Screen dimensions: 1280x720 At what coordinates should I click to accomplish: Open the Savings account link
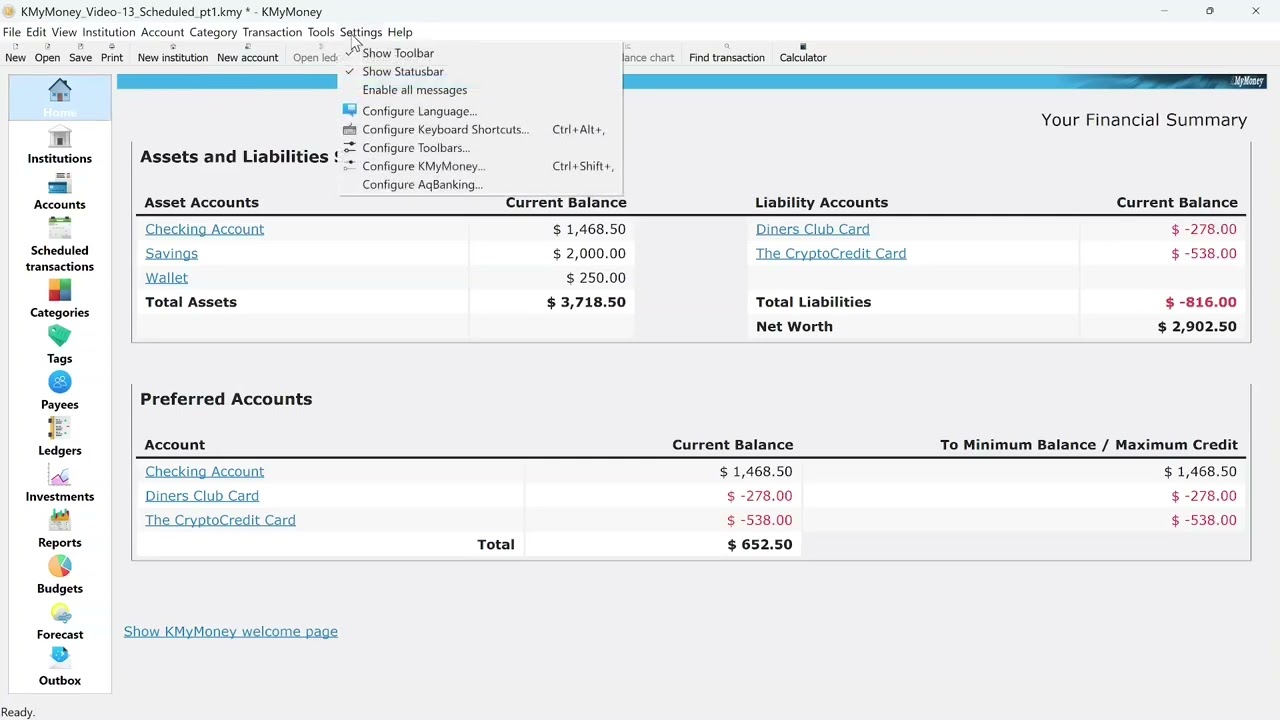(x=172, y=254)
